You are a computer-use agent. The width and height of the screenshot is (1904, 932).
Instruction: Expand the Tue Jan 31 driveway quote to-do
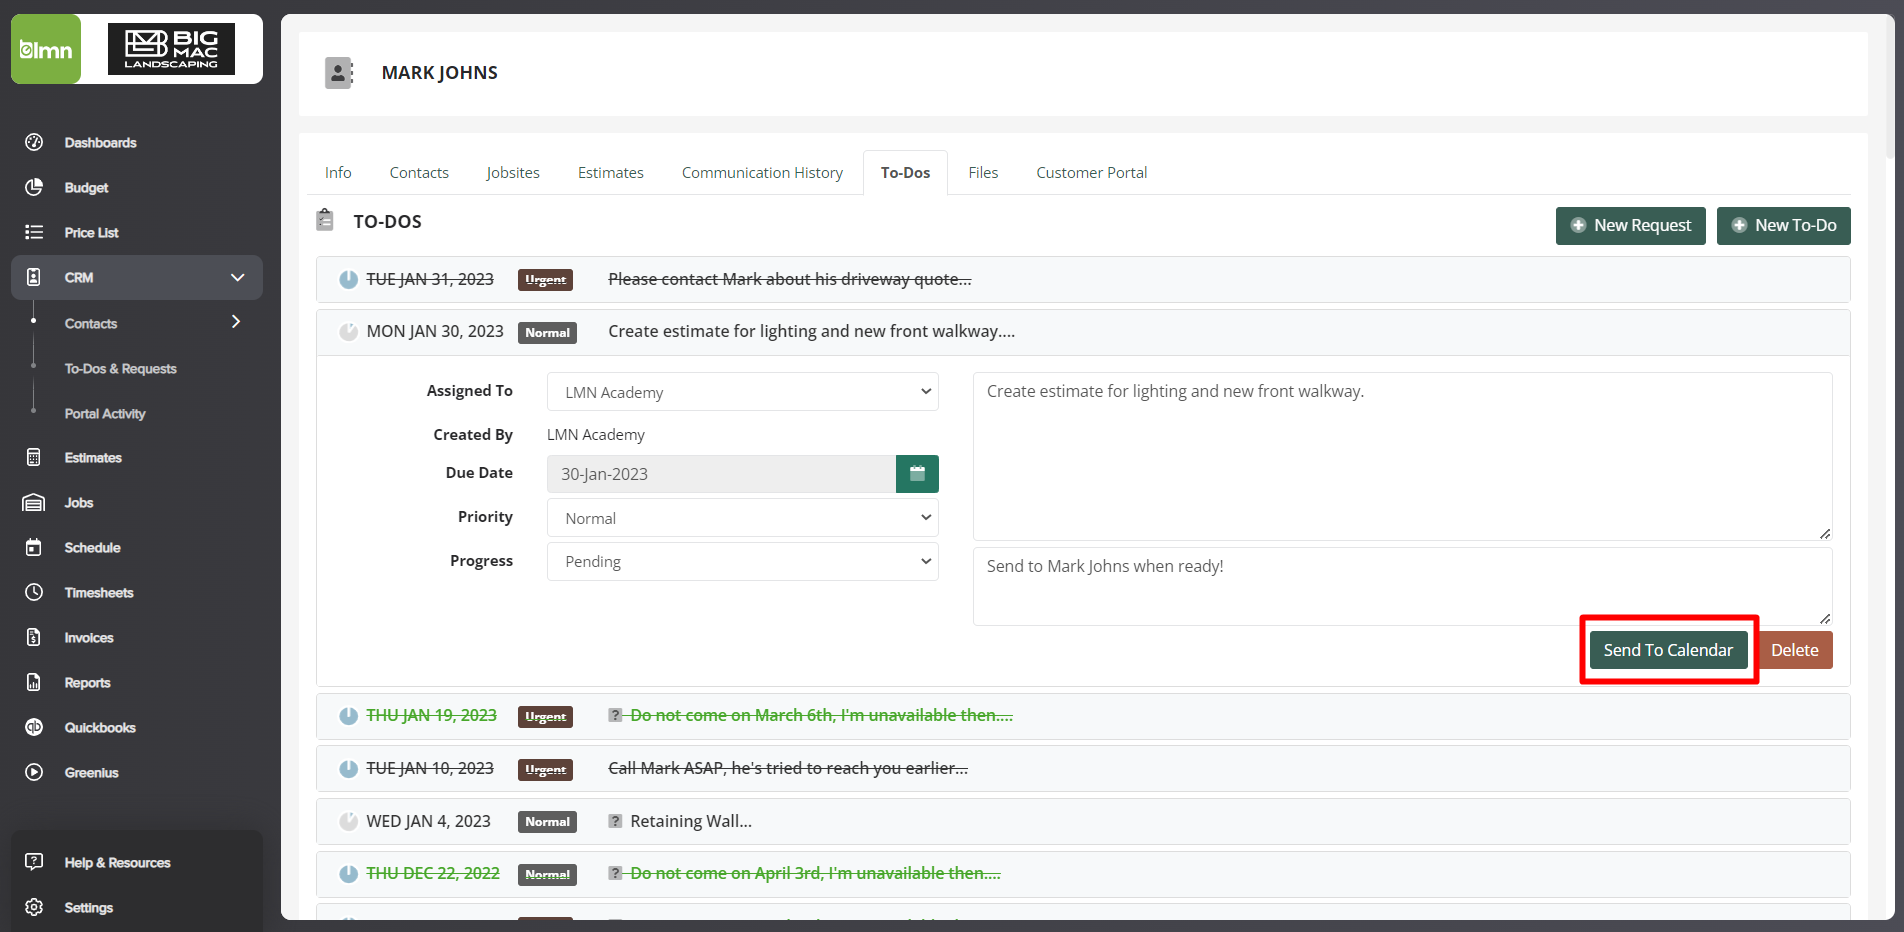[x=1083, y=280]
